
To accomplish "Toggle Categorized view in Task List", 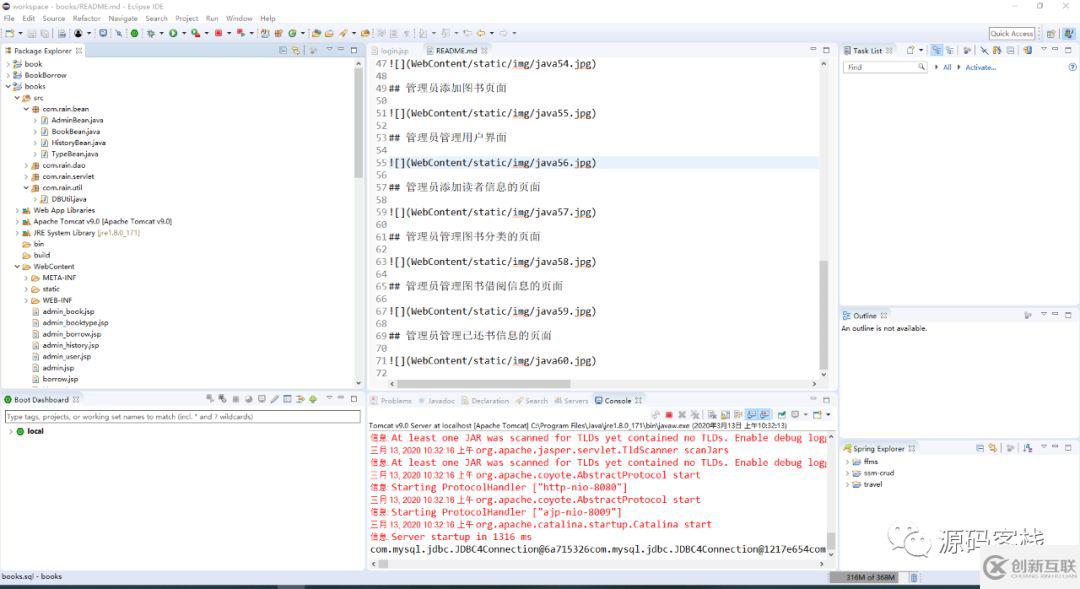I will click(x=937, y=50).
